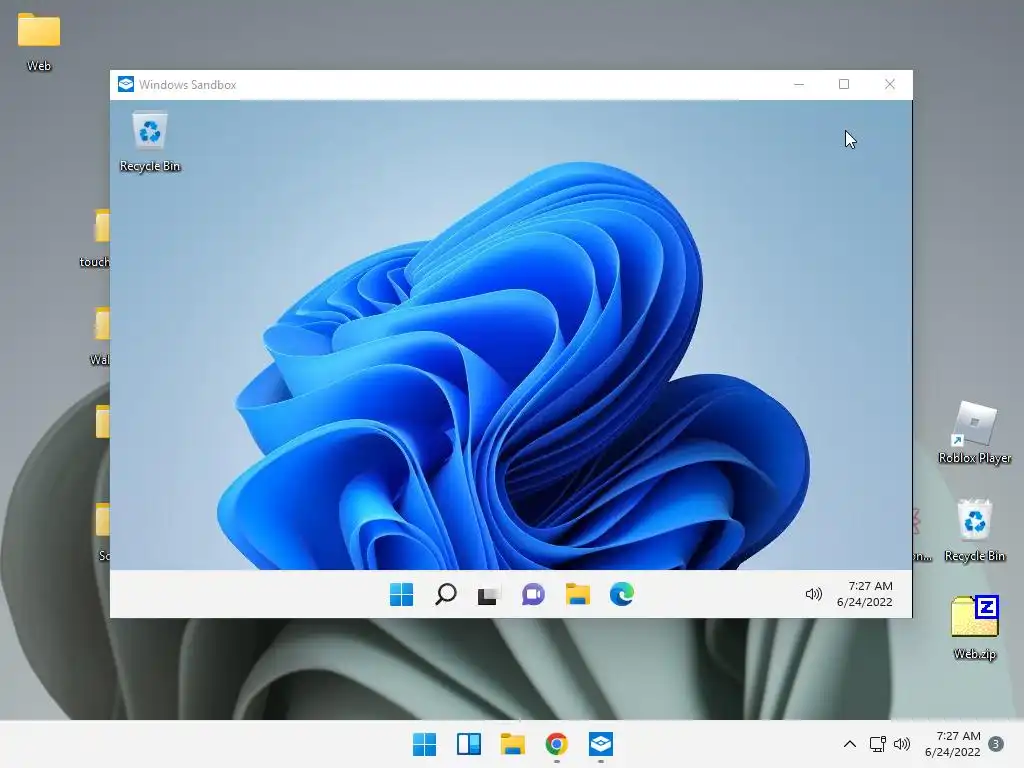
Task: Open the Recycle Bin inside Windows Sandbox
Action: (150, 142)
